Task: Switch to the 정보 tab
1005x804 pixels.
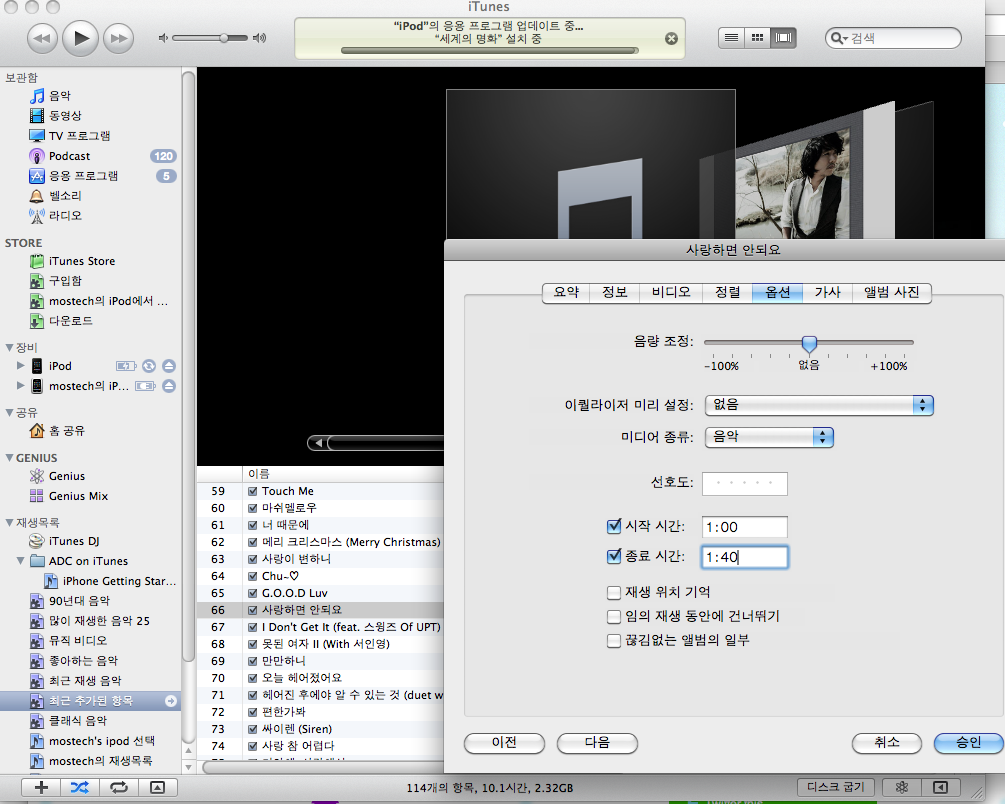Action: (x=615, y=292)
